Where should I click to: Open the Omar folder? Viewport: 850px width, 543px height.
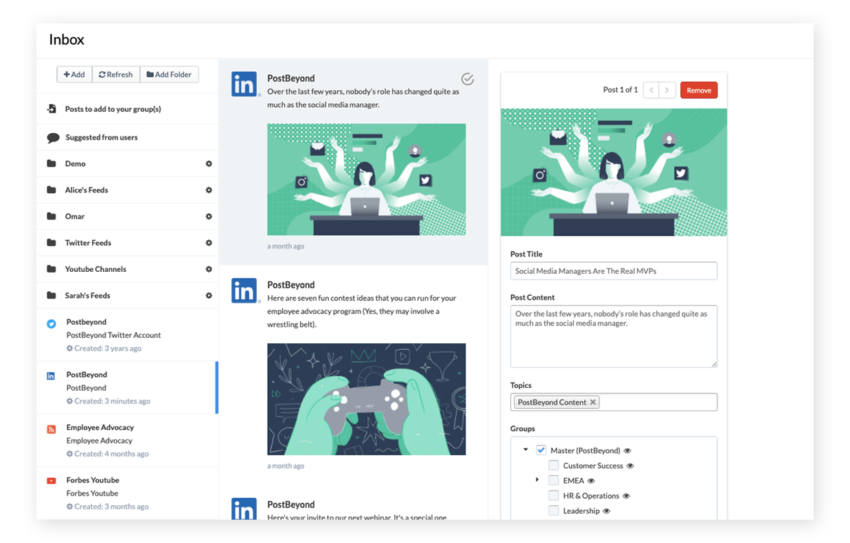127,216
